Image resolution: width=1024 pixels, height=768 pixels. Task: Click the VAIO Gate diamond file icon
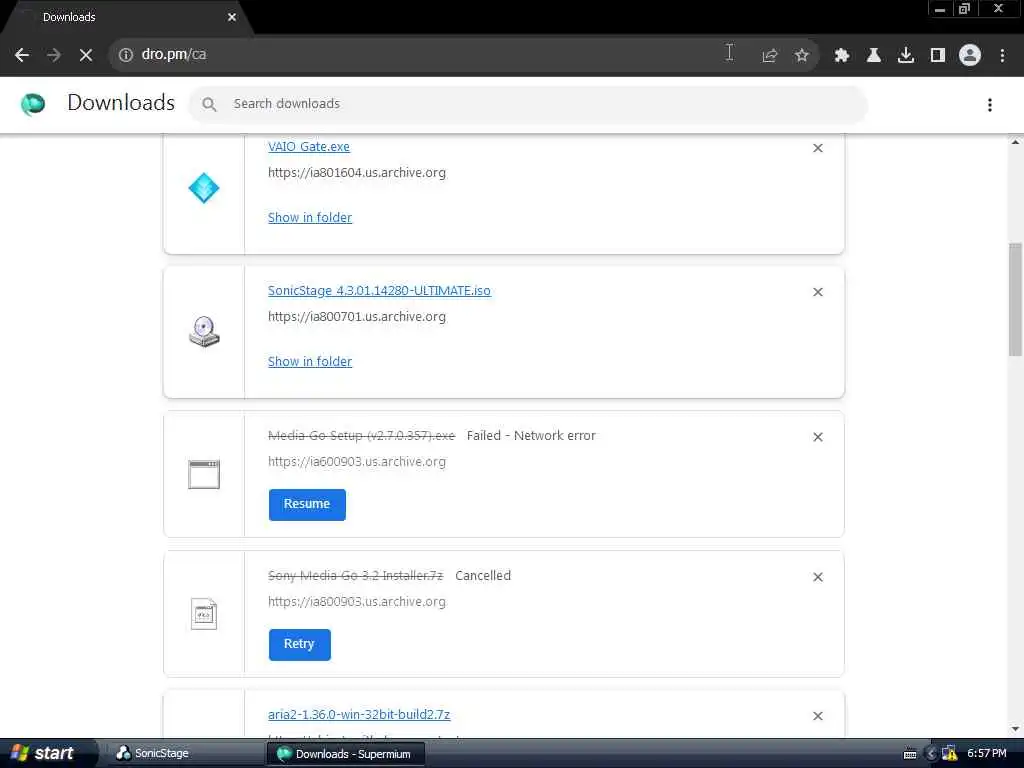point(204,188)
